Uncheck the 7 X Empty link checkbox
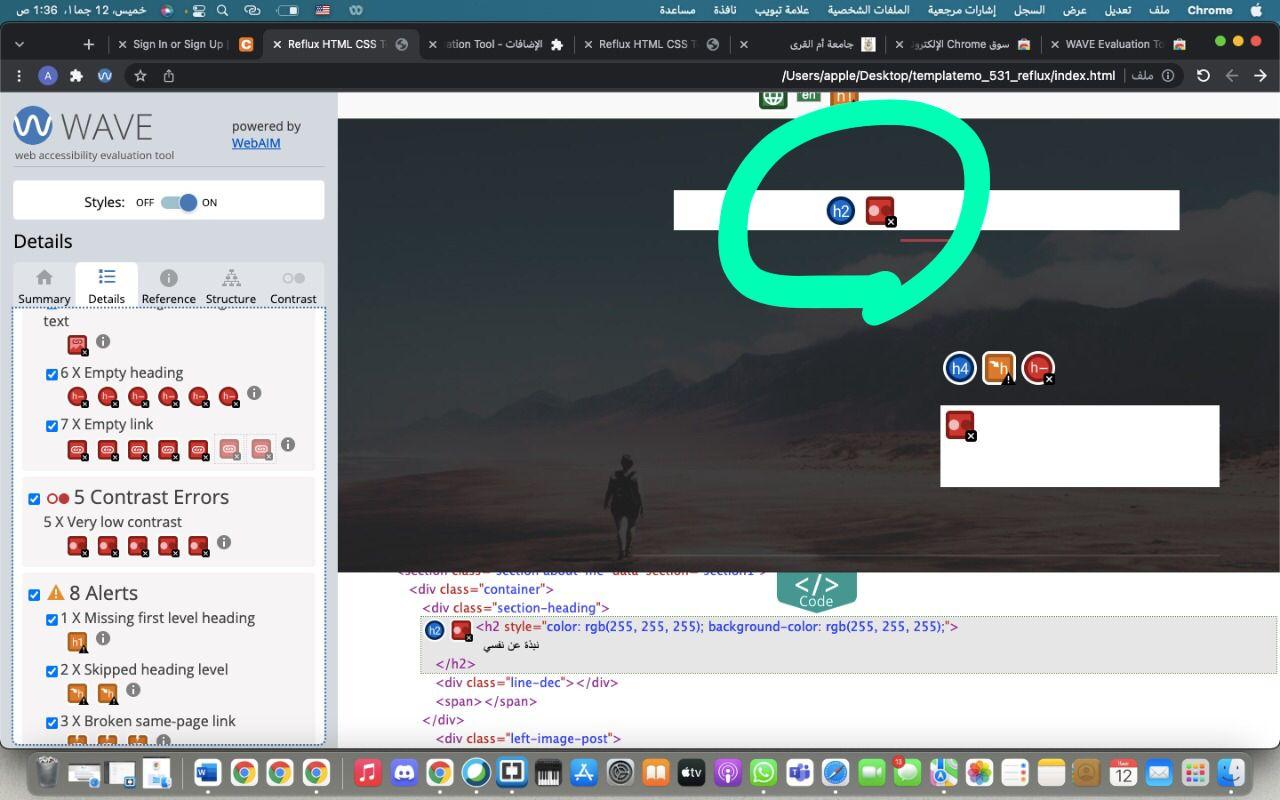 (52, 425)
